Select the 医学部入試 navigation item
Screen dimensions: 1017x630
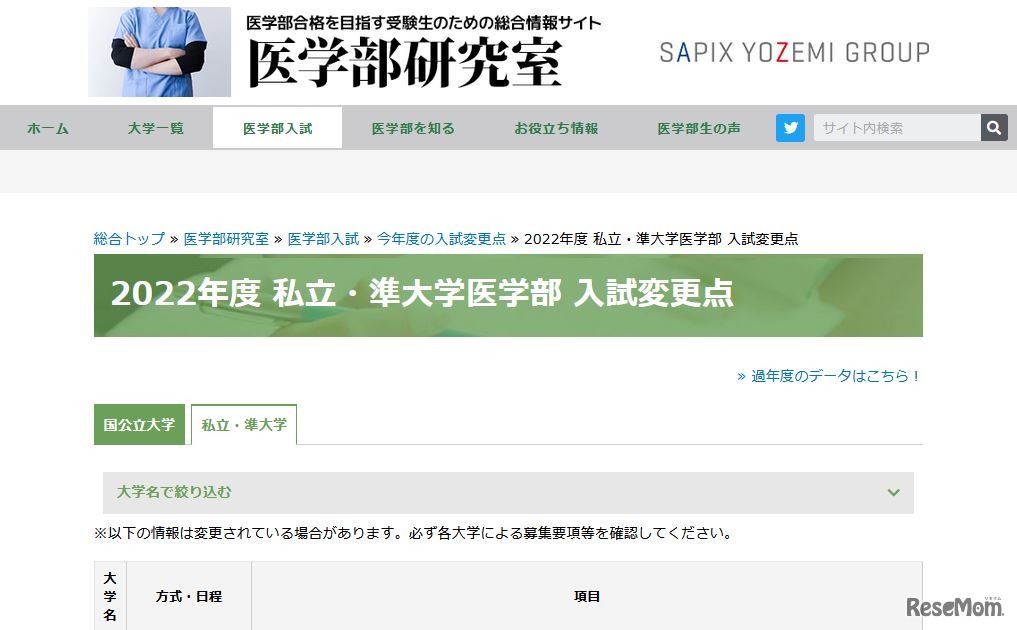click(x=277, y=128)
